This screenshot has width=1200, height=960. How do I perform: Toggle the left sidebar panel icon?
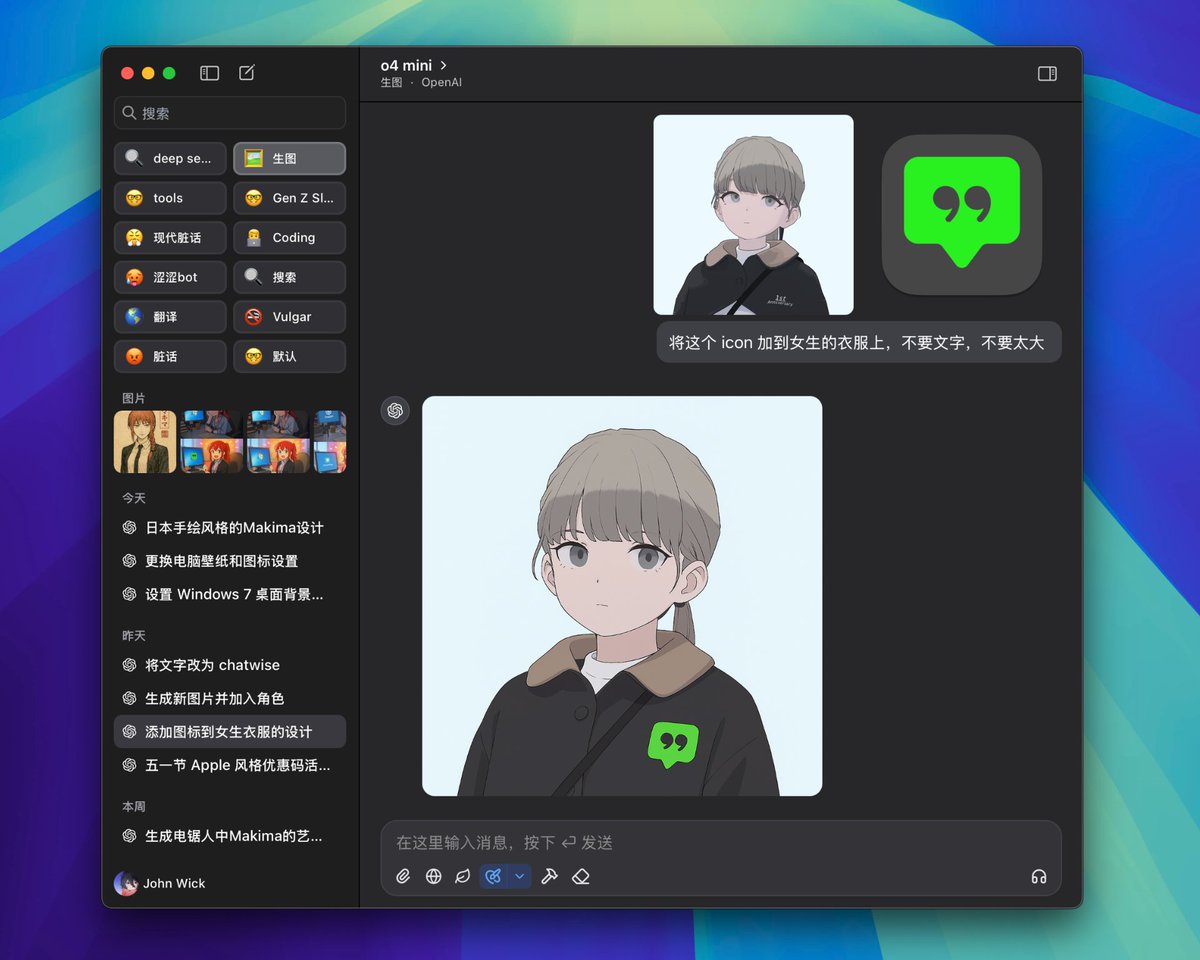pyautogui.click(x=209, y=72)
